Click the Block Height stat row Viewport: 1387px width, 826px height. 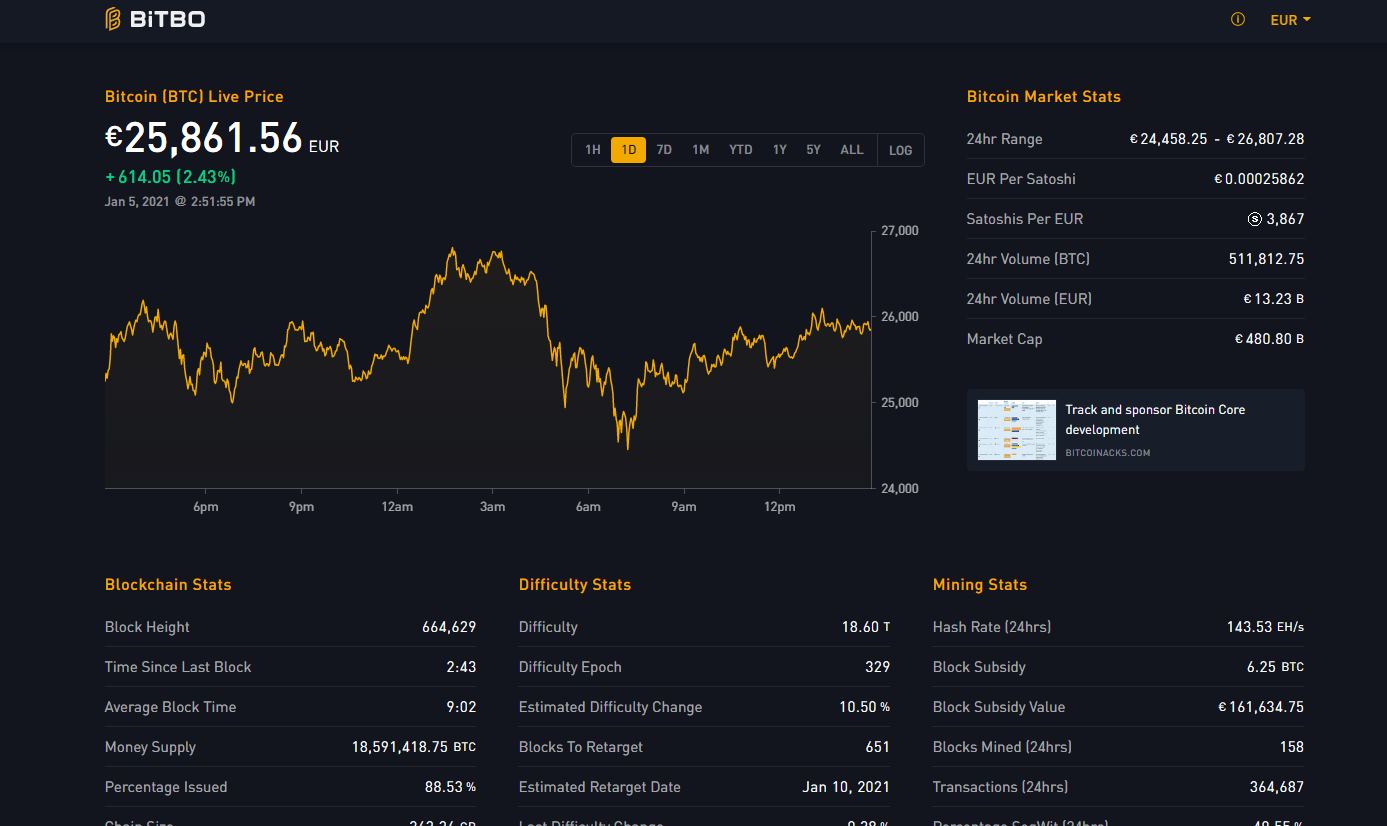pos(290,627)
